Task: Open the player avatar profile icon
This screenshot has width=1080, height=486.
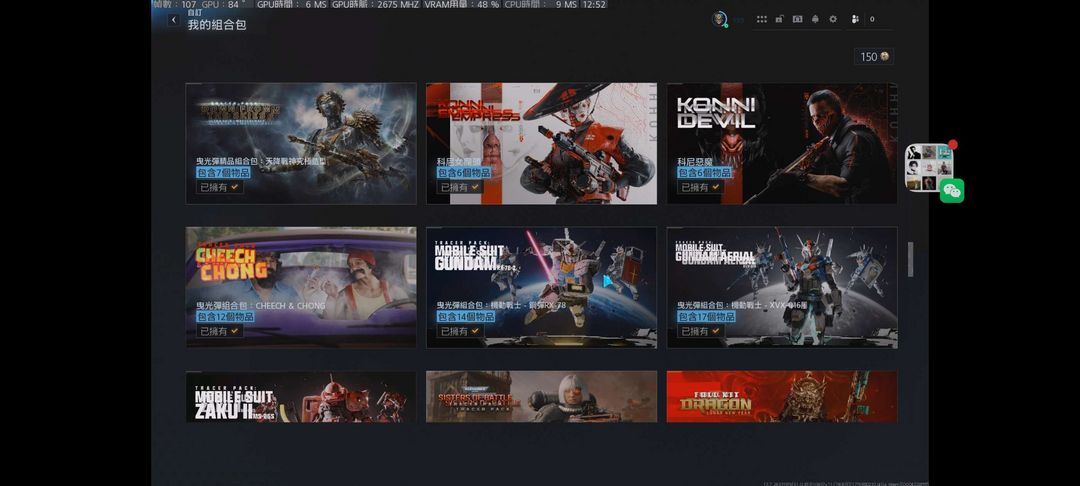Action: (x=719, y=19)
